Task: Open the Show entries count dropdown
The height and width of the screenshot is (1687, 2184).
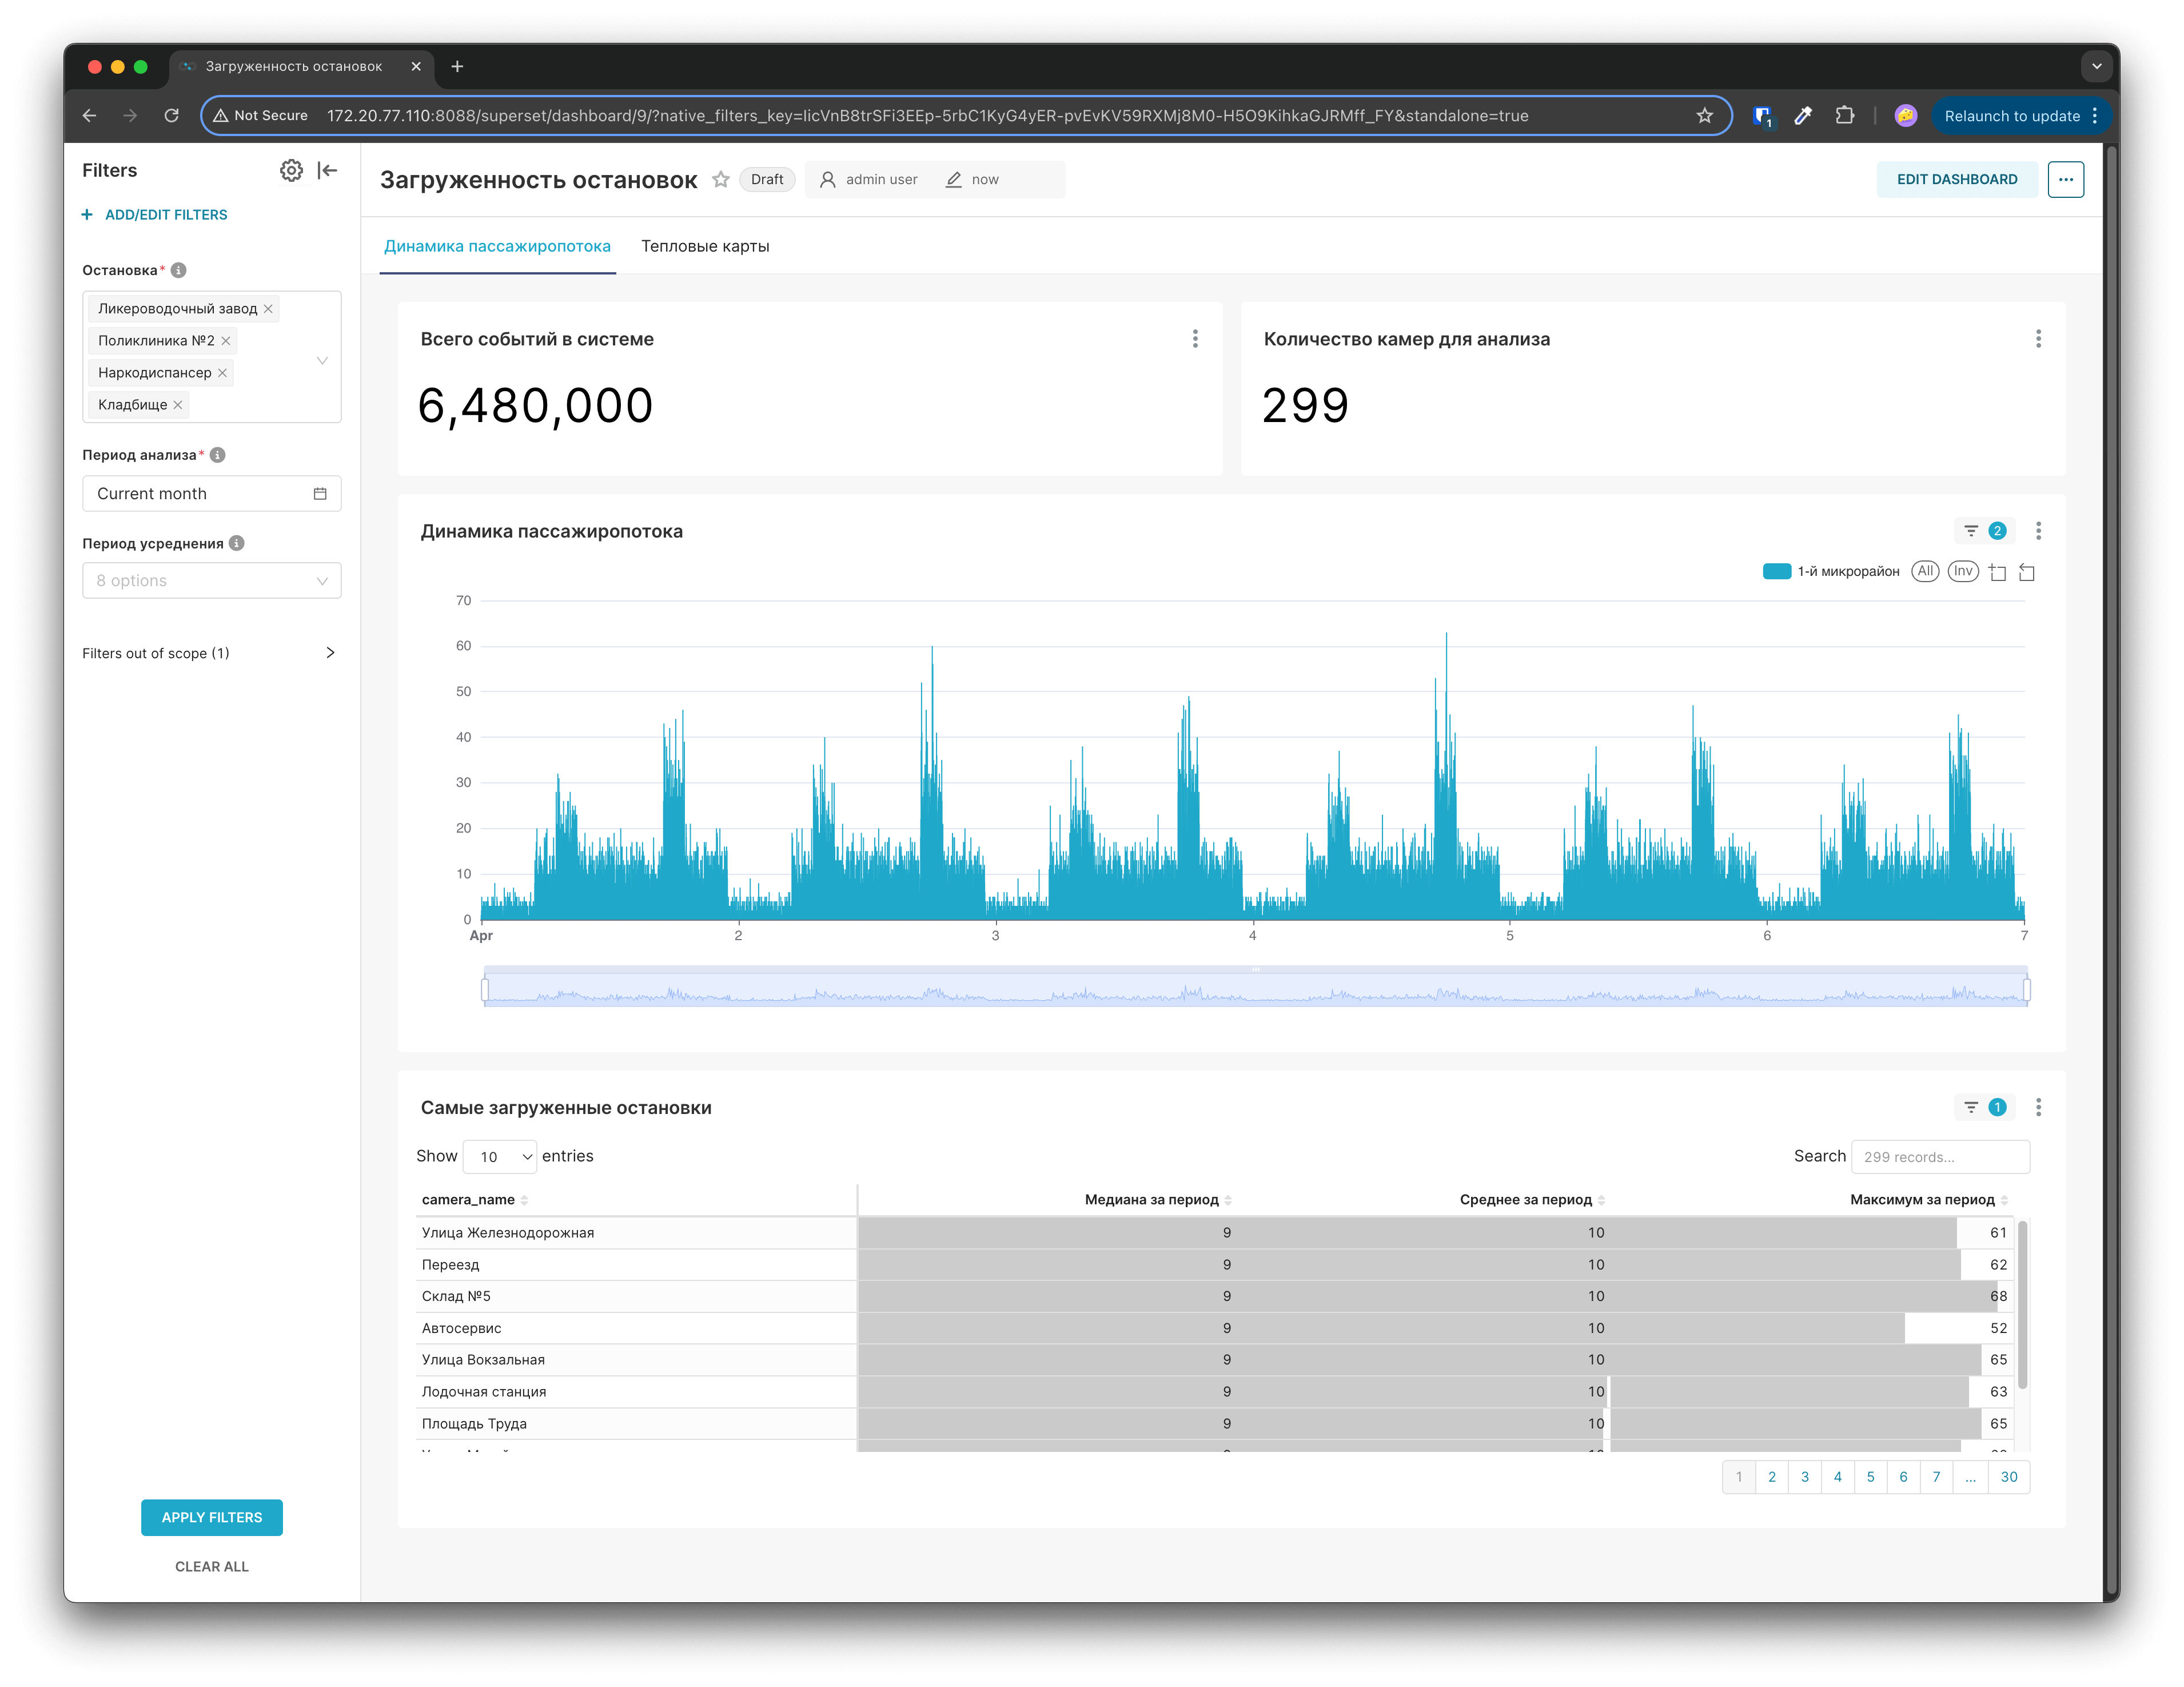Action: click(x=499, y=1157)
